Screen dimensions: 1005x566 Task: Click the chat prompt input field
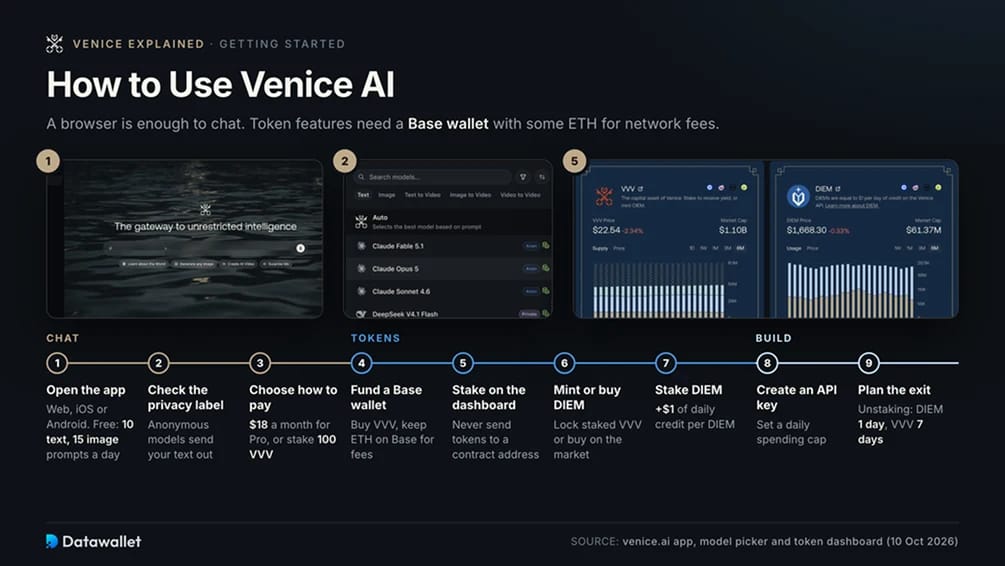206,247
